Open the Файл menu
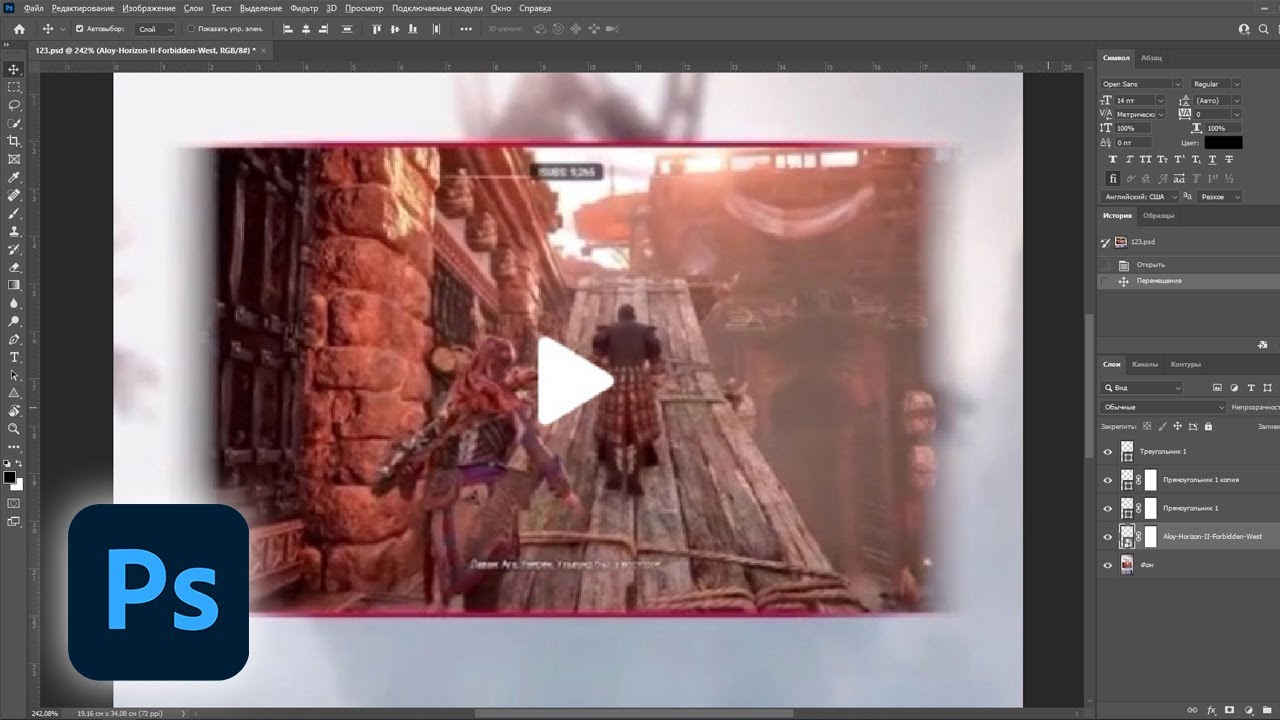This screenshot has height=720, width=1280. [x=33, y=8]
